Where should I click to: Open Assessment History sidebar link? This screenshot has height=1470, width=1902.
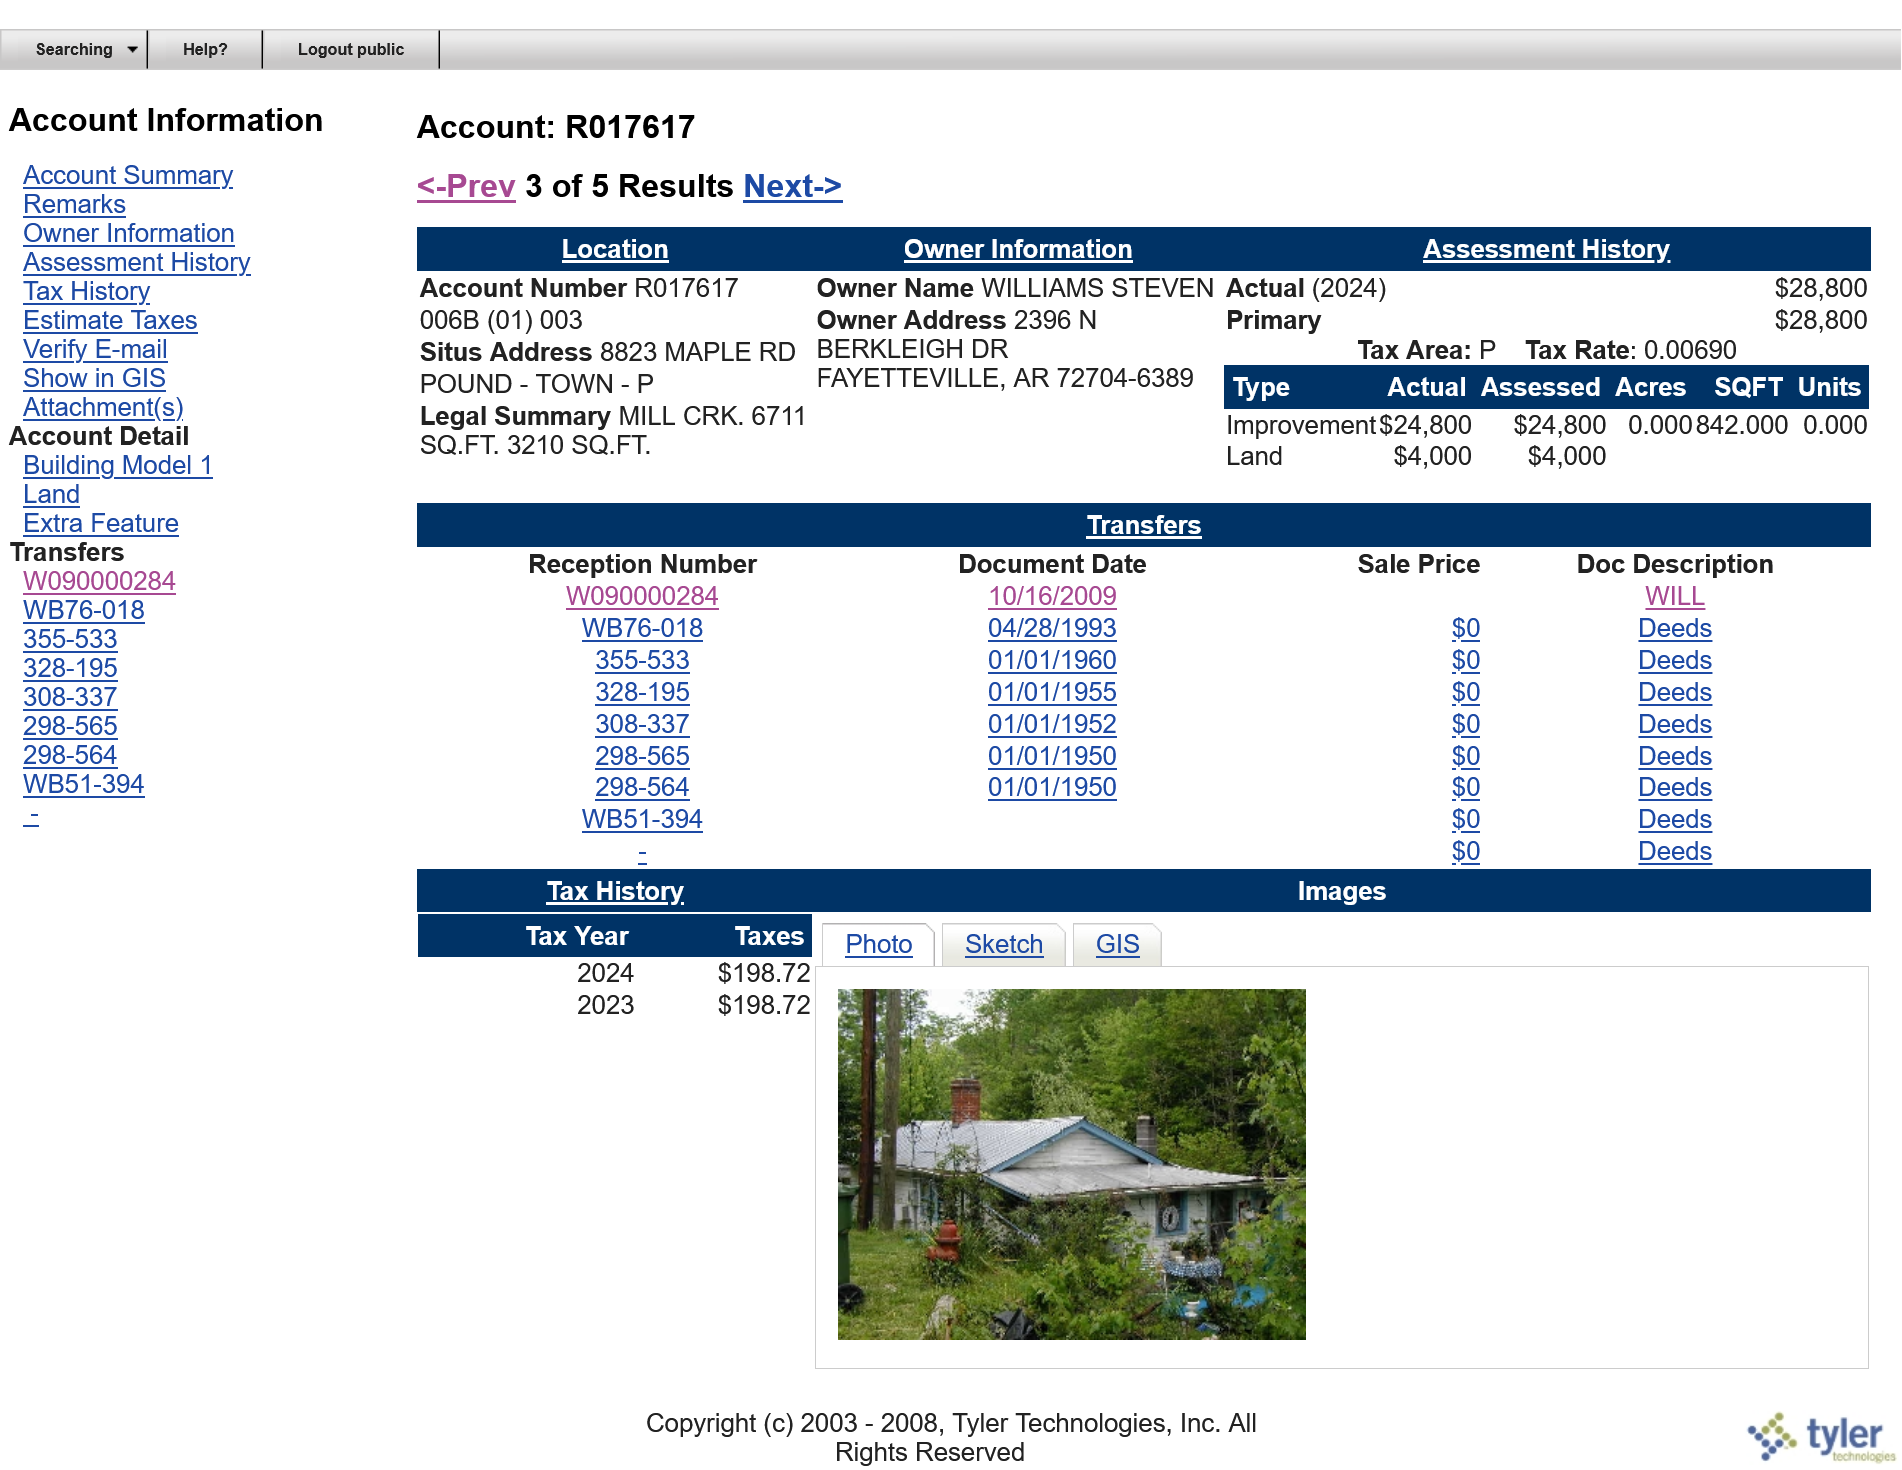click(137, 262)
